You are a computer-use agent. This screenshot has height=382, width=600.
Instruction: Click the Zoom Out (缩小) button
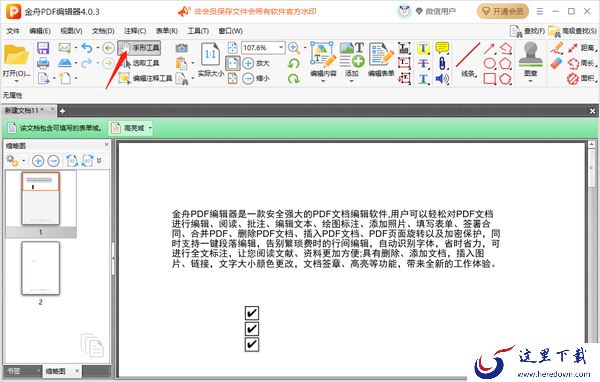(256, 78)
